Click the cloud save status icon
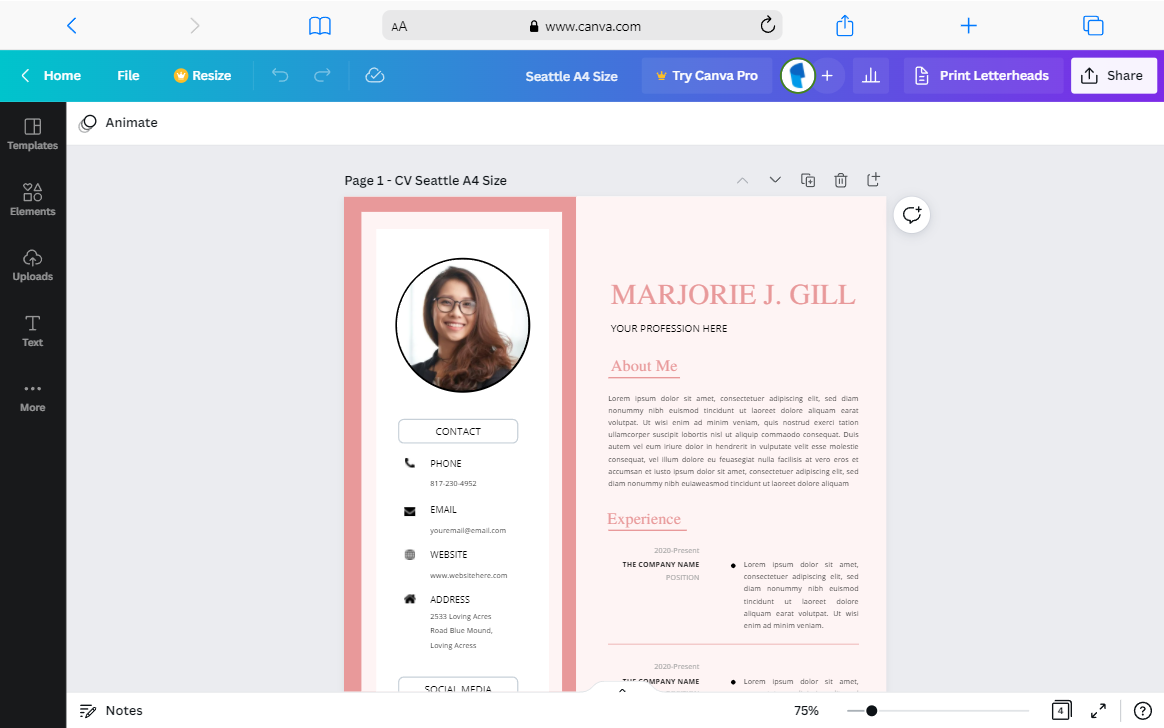The width and height of the screenshot is (1164, 728). coord(375,75)
